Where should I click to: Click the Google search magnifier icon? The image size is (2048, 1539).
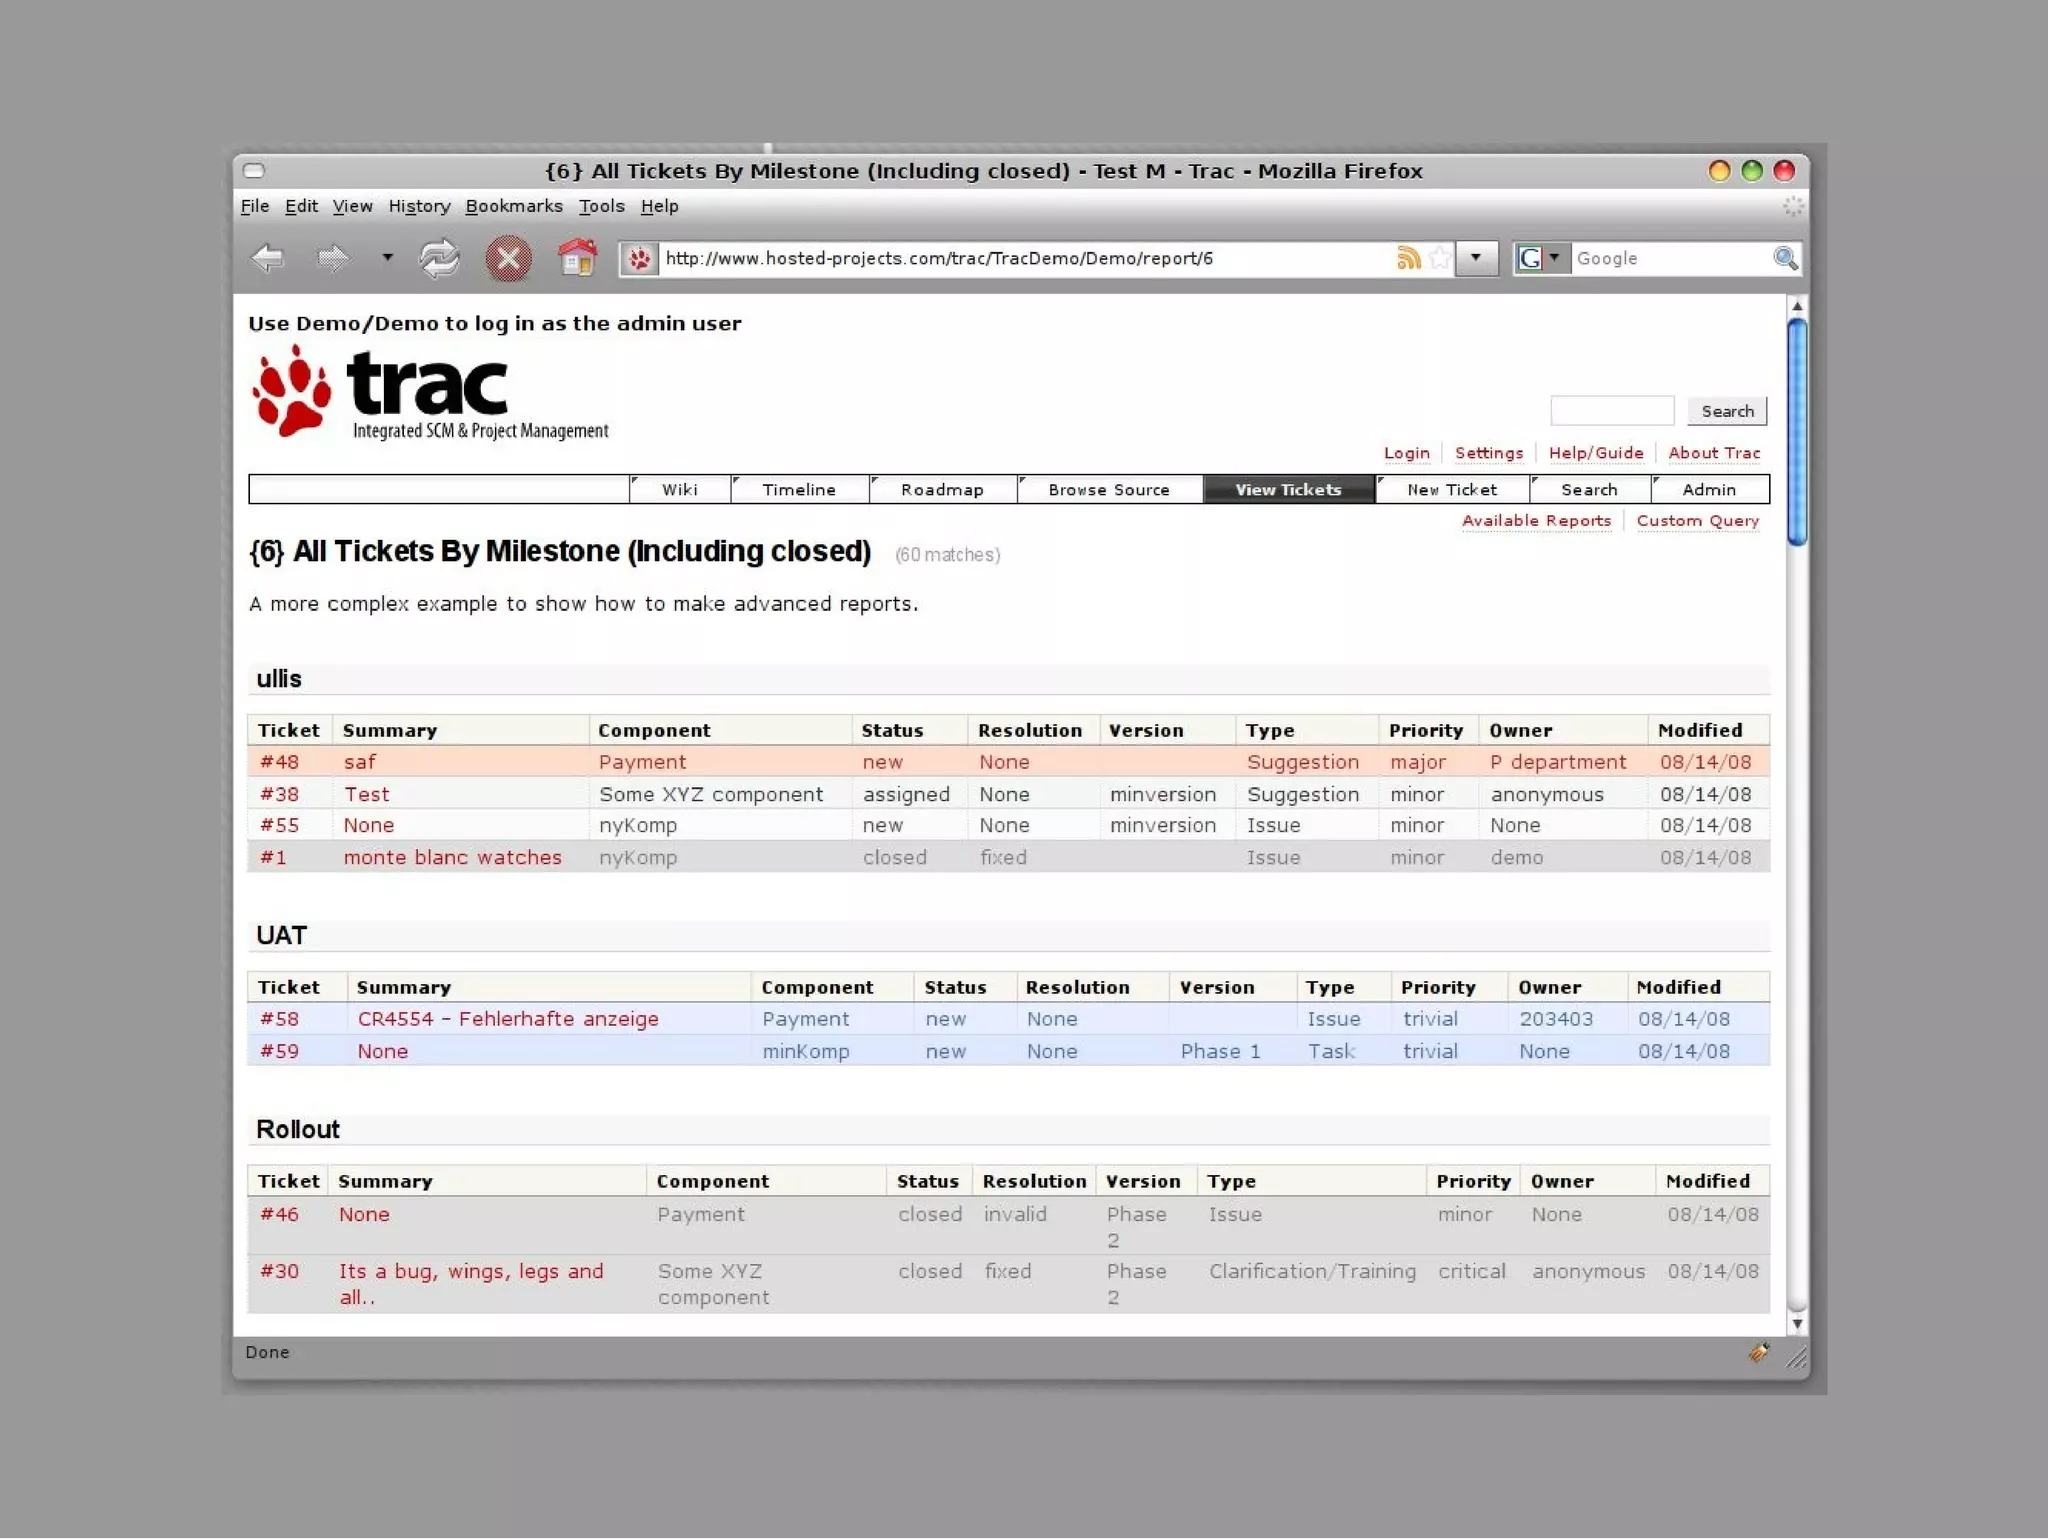[x=1785, y=259]
